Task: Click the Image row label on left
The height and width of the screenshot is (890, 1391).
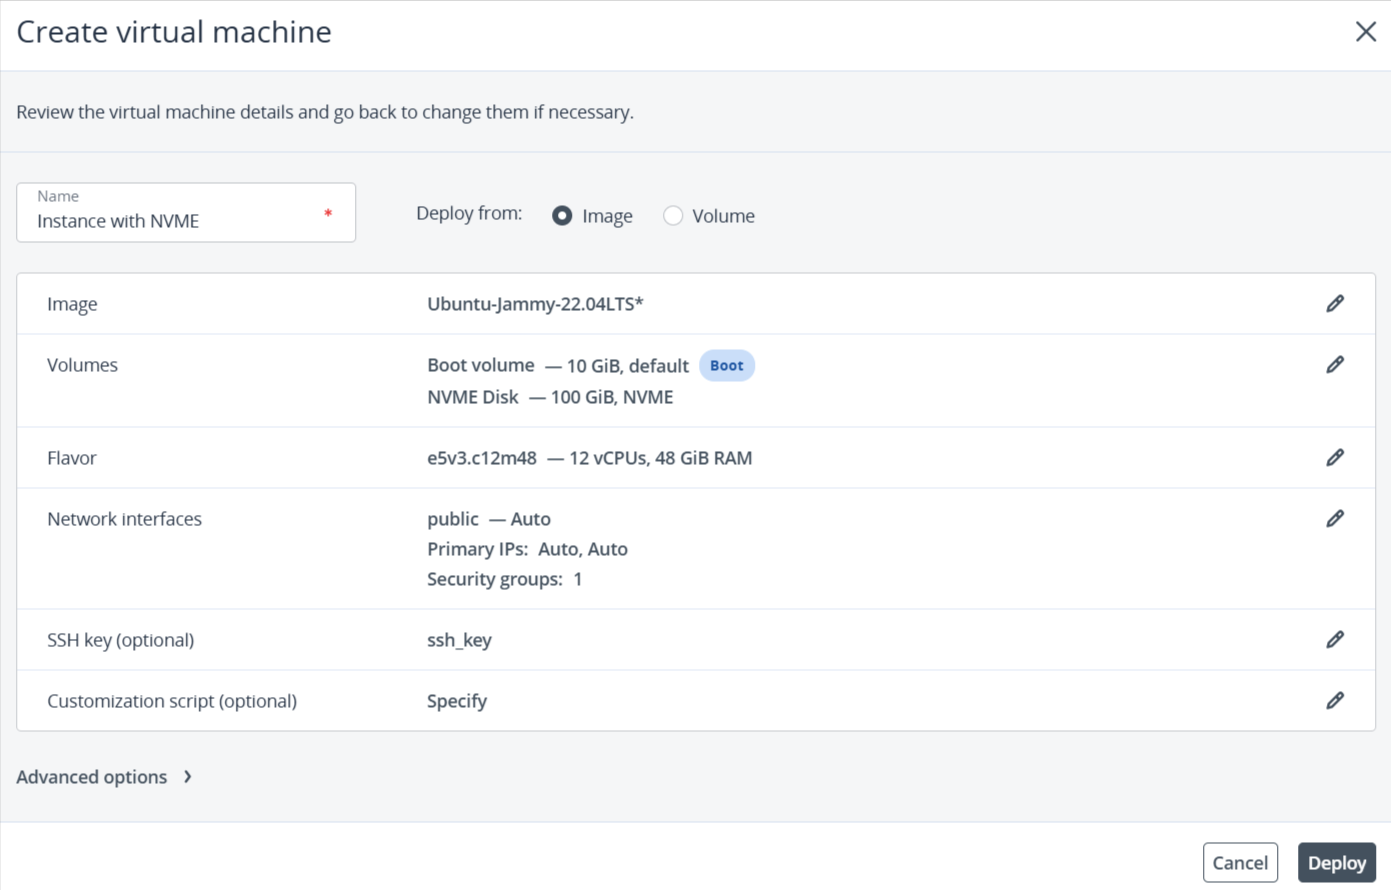Action: pyautogui.click(x=72, y=304)
